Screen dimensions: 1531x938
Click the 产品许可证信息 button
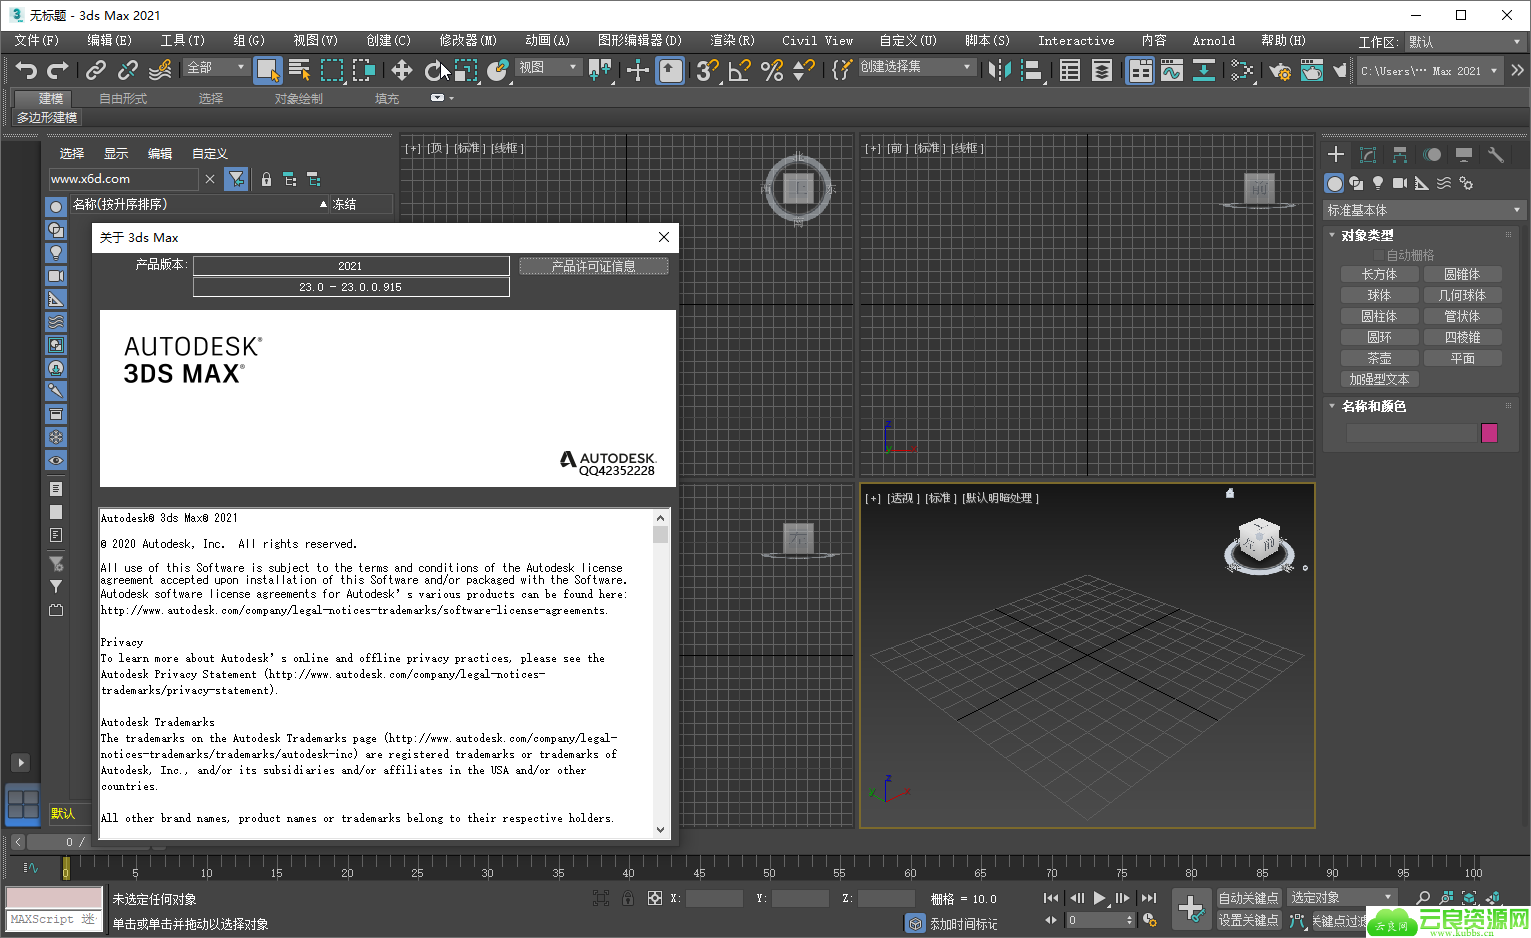[594, 266]
